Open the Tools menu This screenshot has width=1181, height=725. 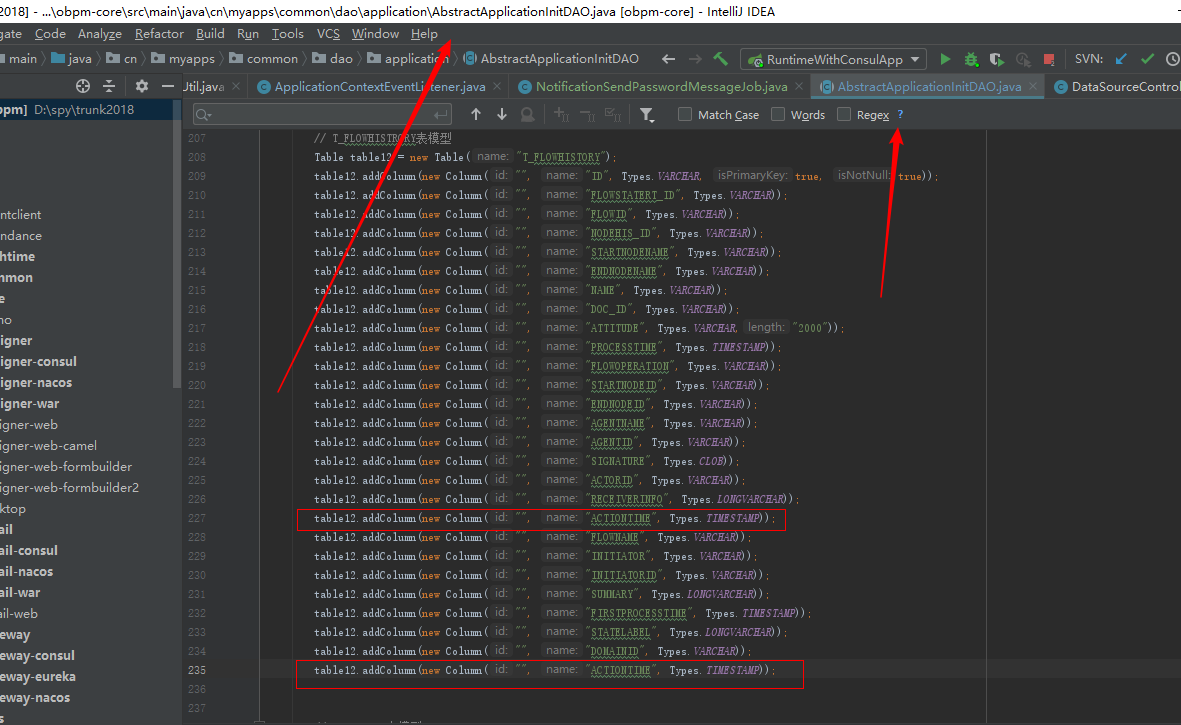pyautogui.click(x=288, y=34)
